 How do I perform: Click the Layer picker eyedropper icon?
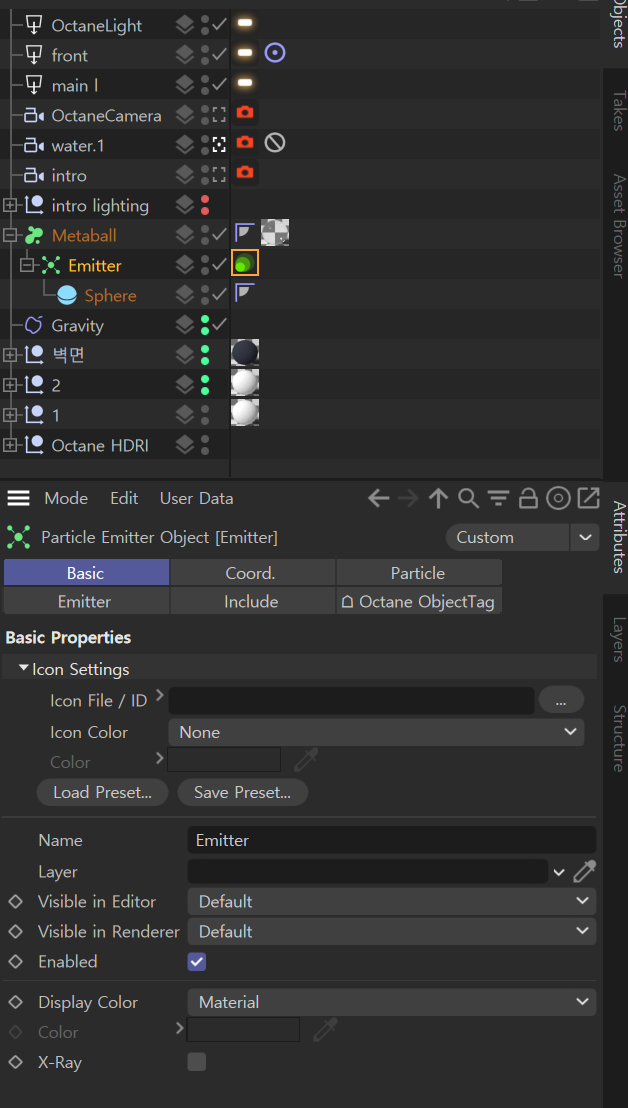[584, 871]
